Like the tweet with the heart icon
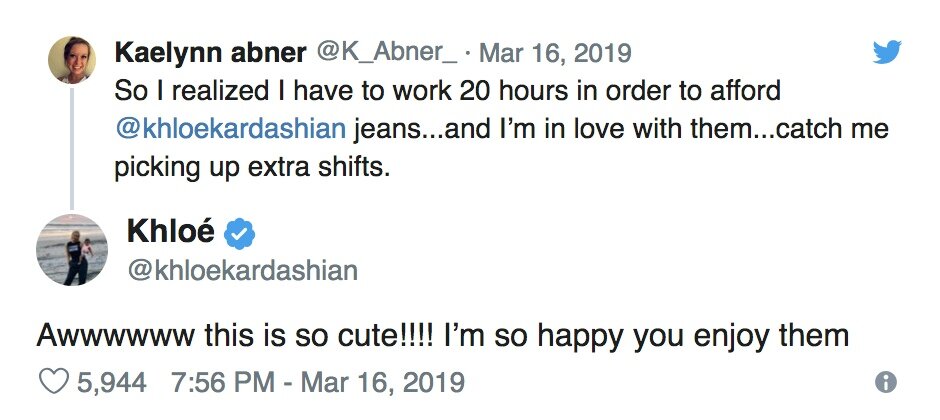The image size is (940, 420). [x=51, y=381]
